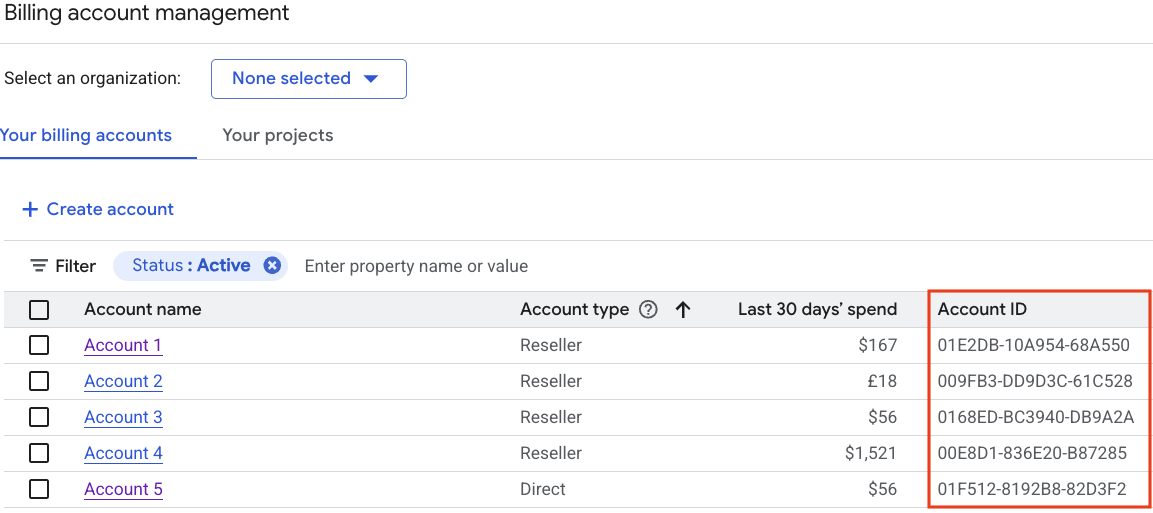1153x513 pixels.
Task: Click the Account type help icon
Action: tap(648, 310)
